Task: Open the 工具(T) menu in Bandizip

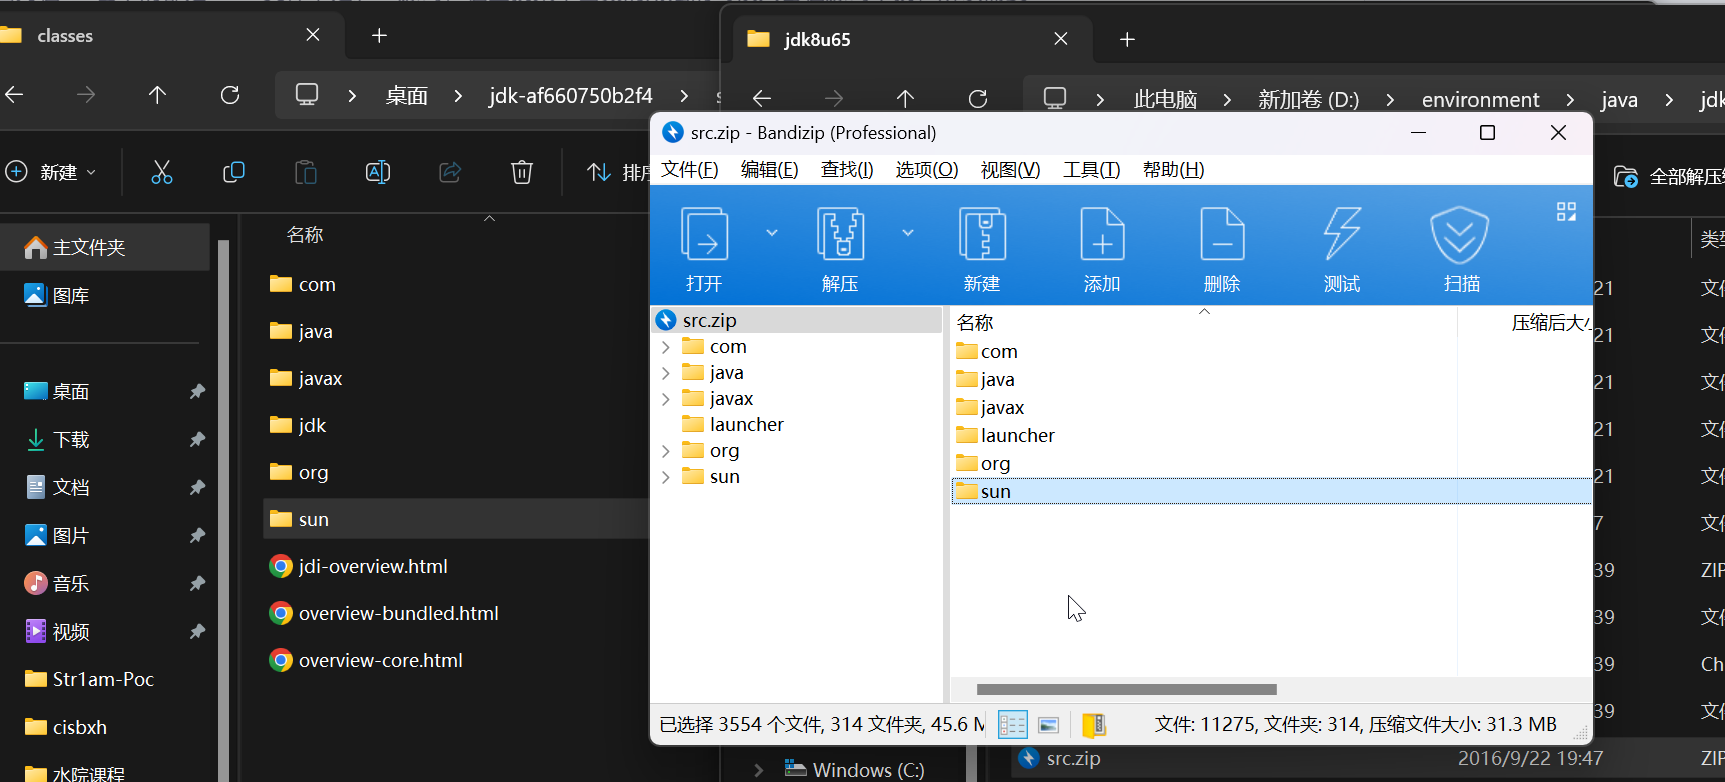Action: [1091, 170]
